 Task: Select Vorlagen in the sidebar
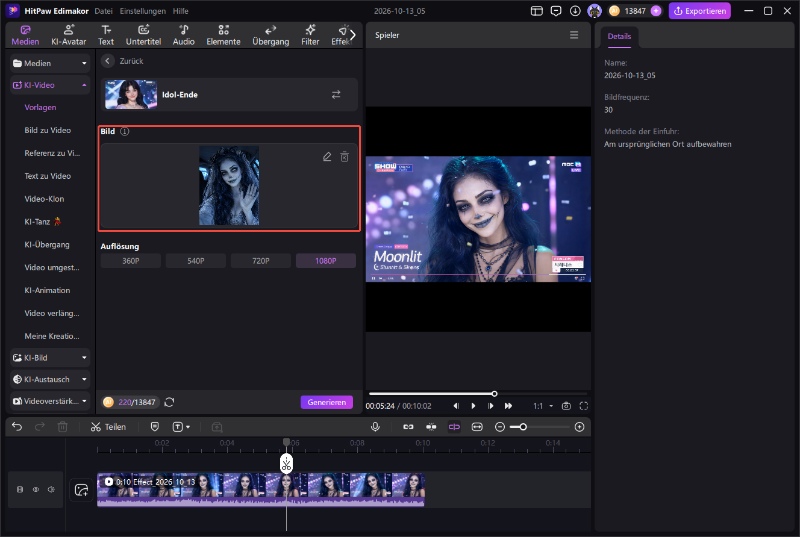point(40,107)
